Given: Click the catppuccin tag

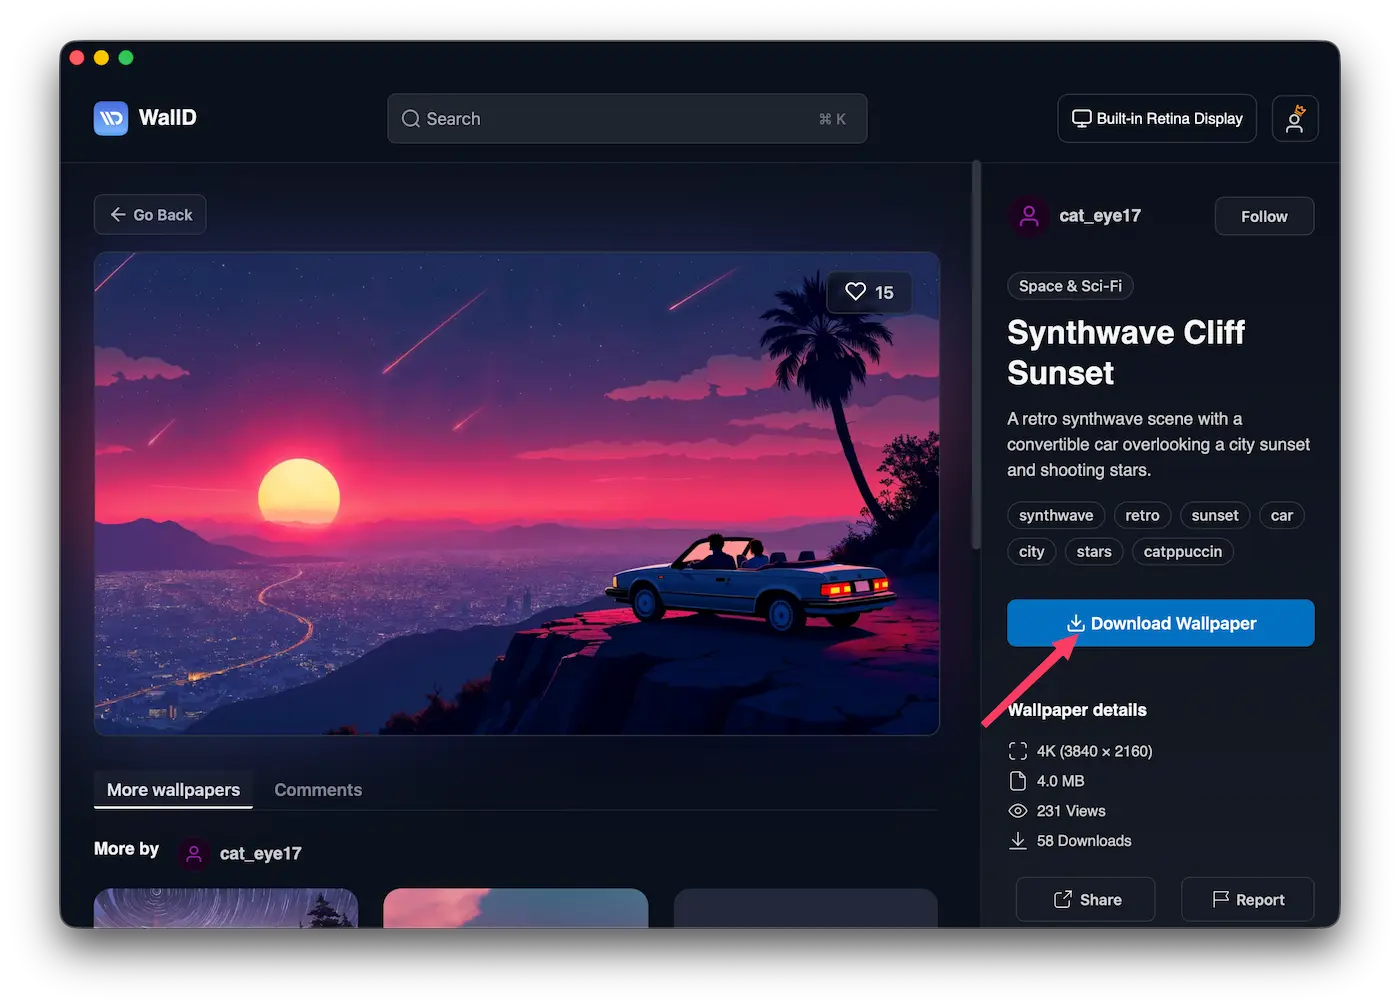Looking at the screenshot, I should tap(1182, 552).
